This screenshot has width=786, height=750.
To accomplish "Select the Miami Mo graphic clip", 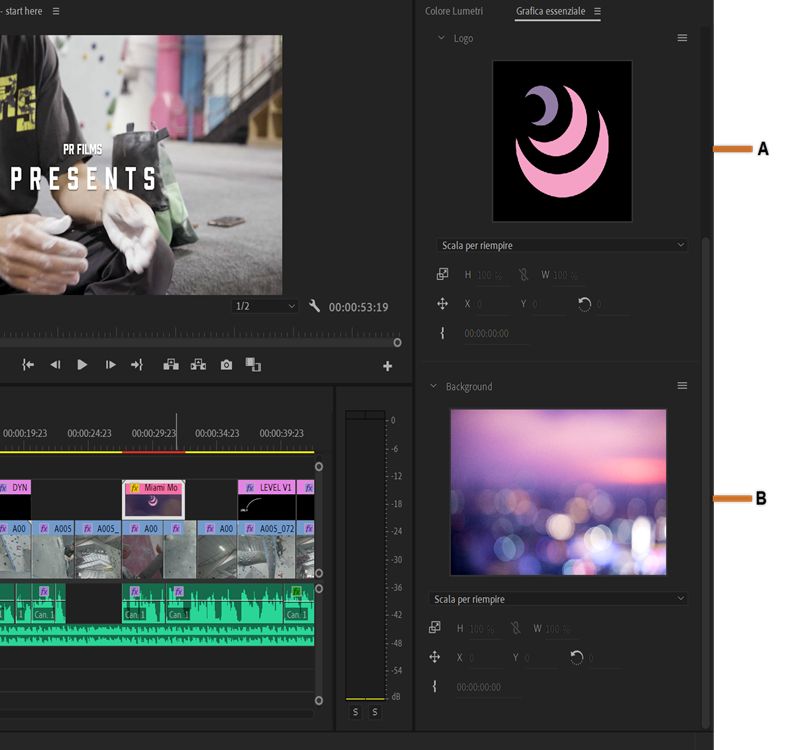I will (154, 500).
